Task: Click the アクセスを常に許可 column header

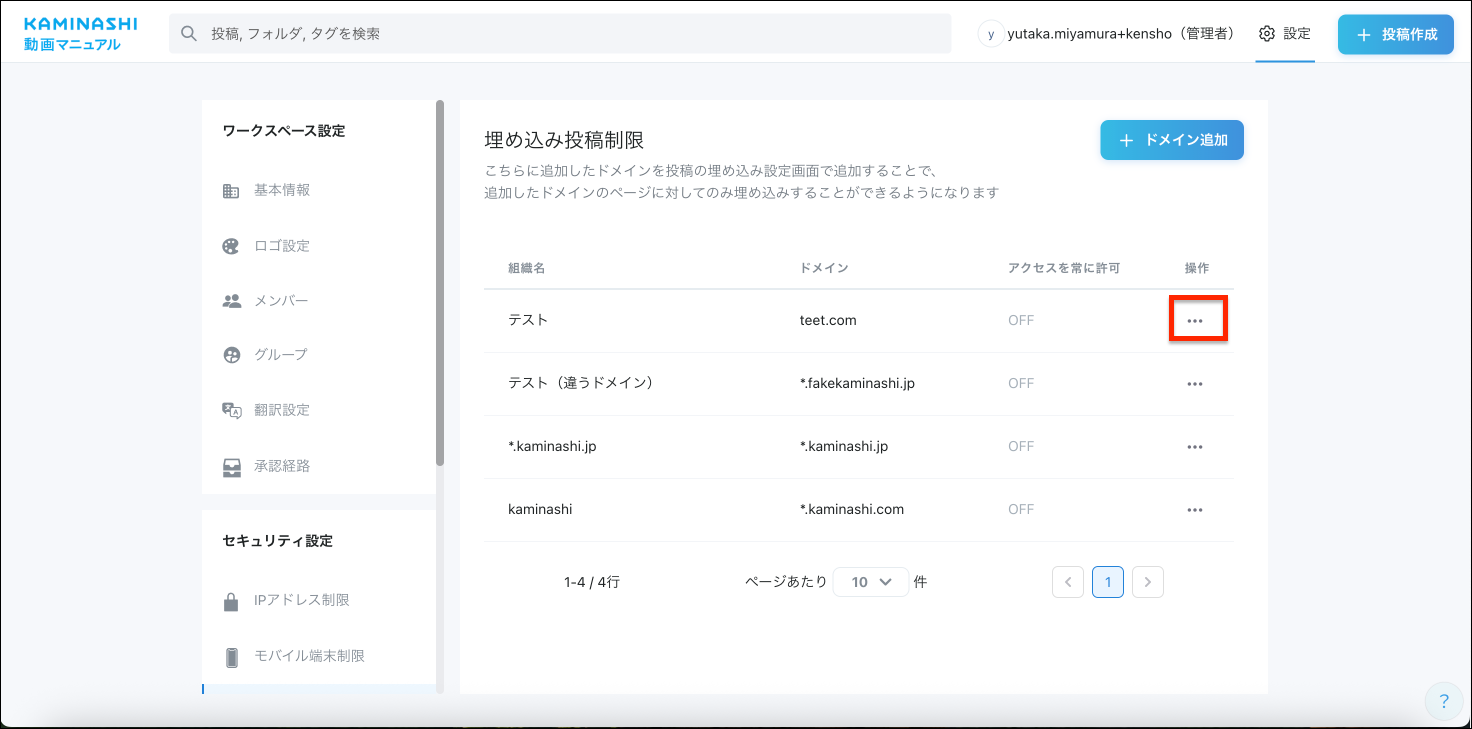Action: (x=1064, y=268)
